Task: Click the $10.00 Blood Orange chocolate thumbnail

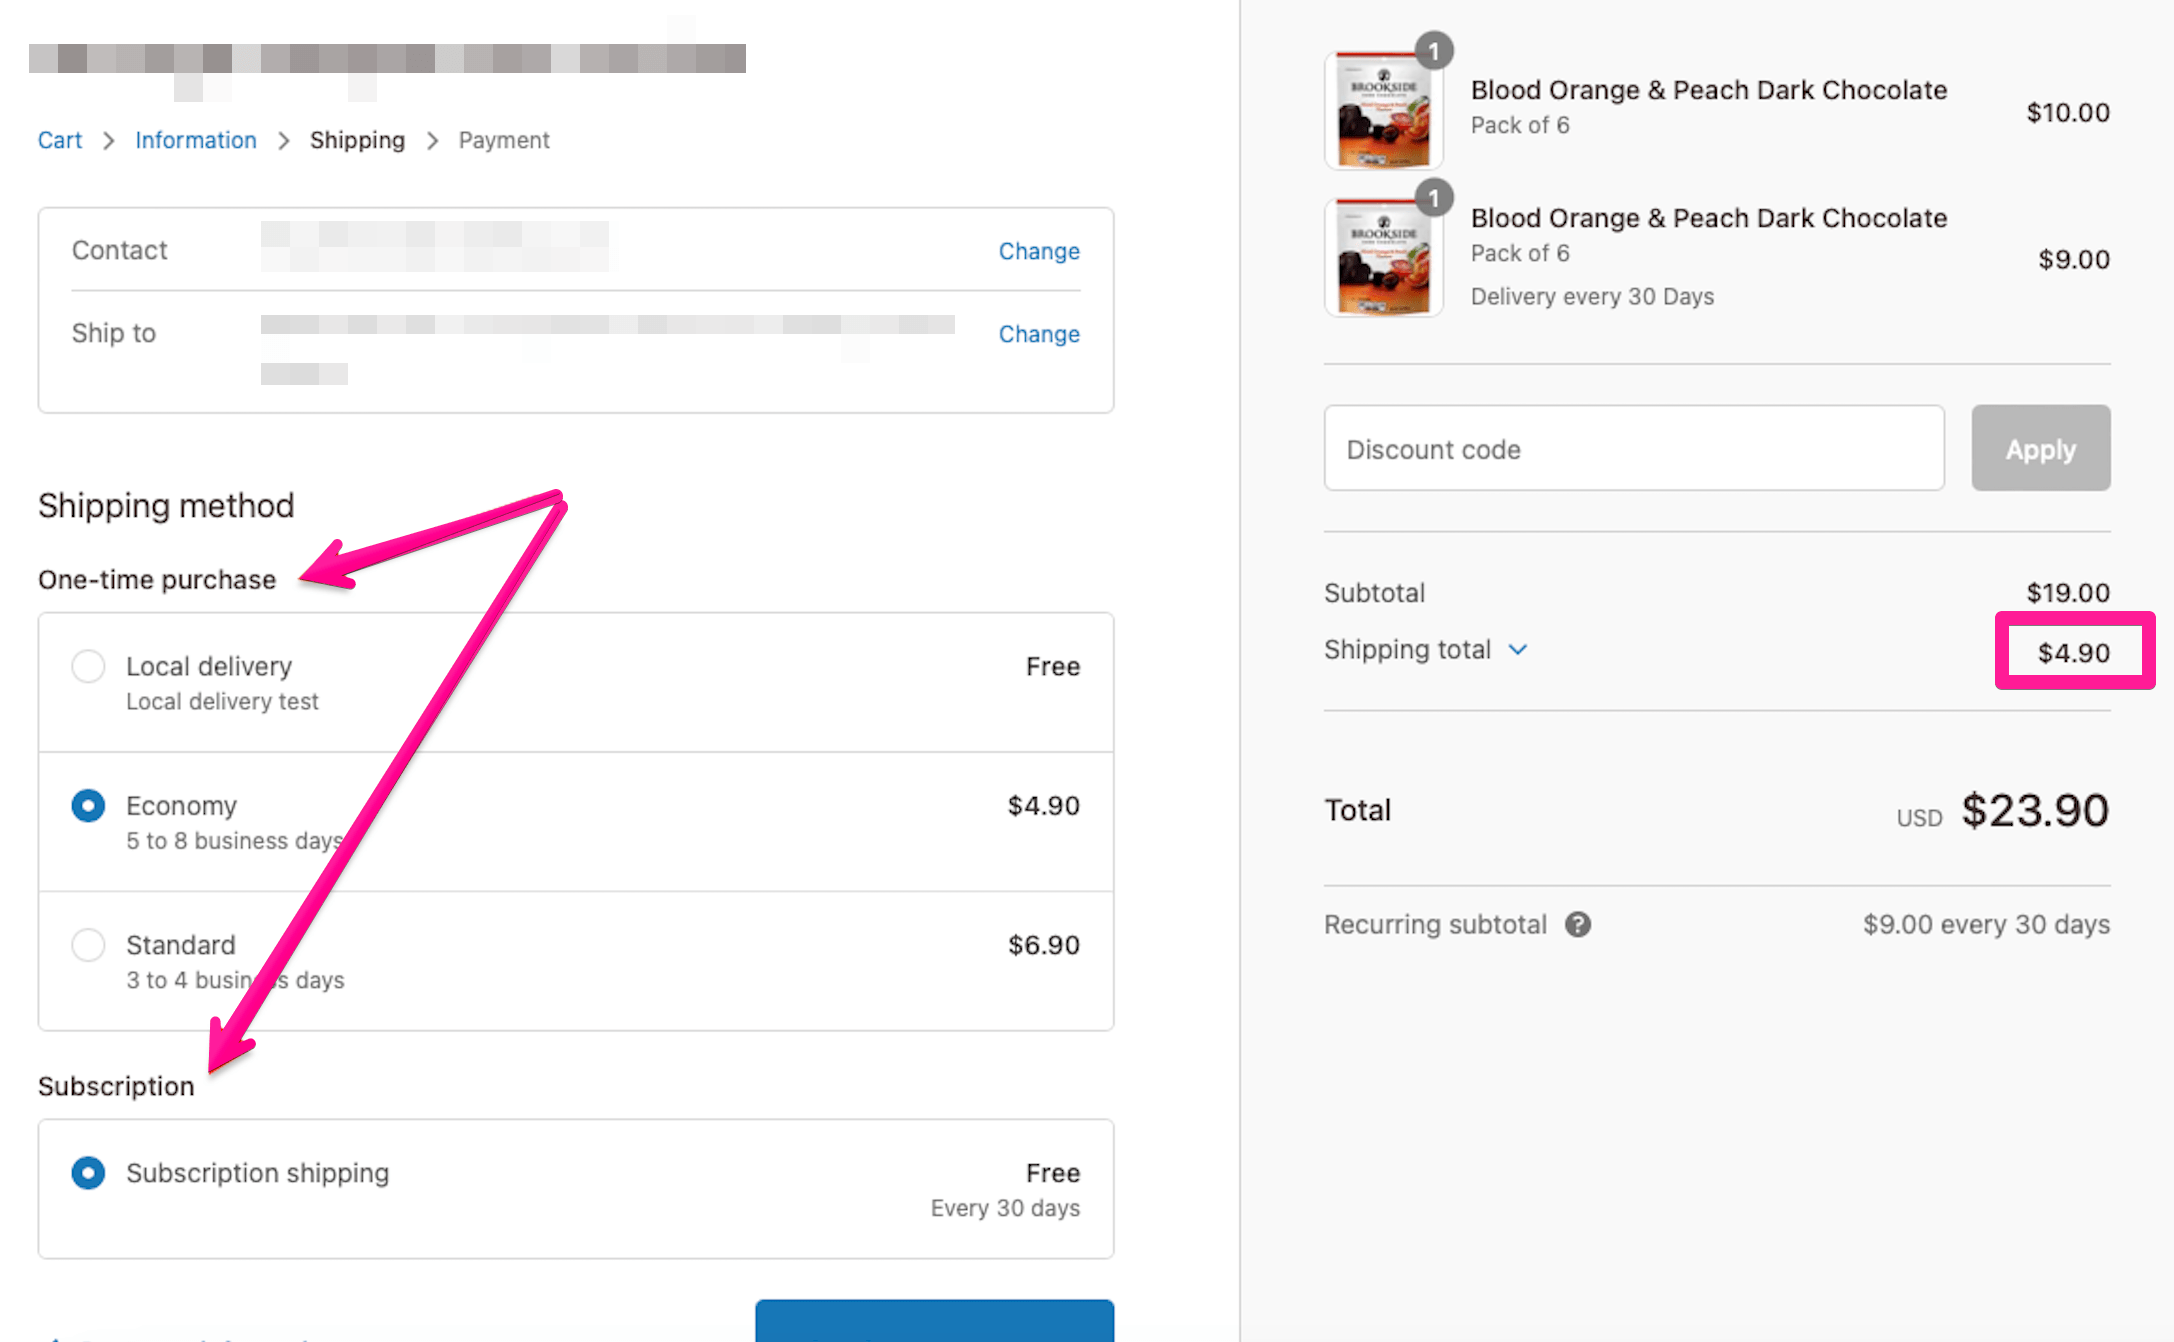Action: coord(1384,110)
